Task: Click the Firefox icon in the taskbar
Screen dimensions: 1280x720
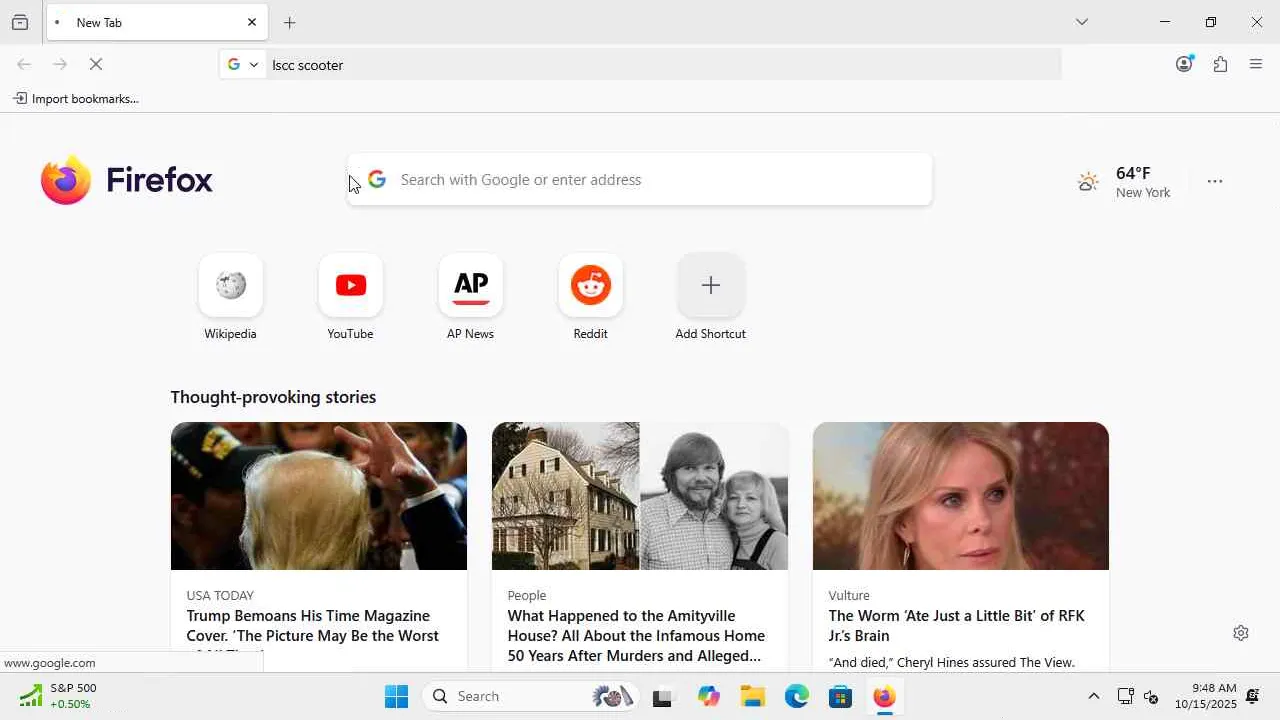Action: tap(884, 696)
